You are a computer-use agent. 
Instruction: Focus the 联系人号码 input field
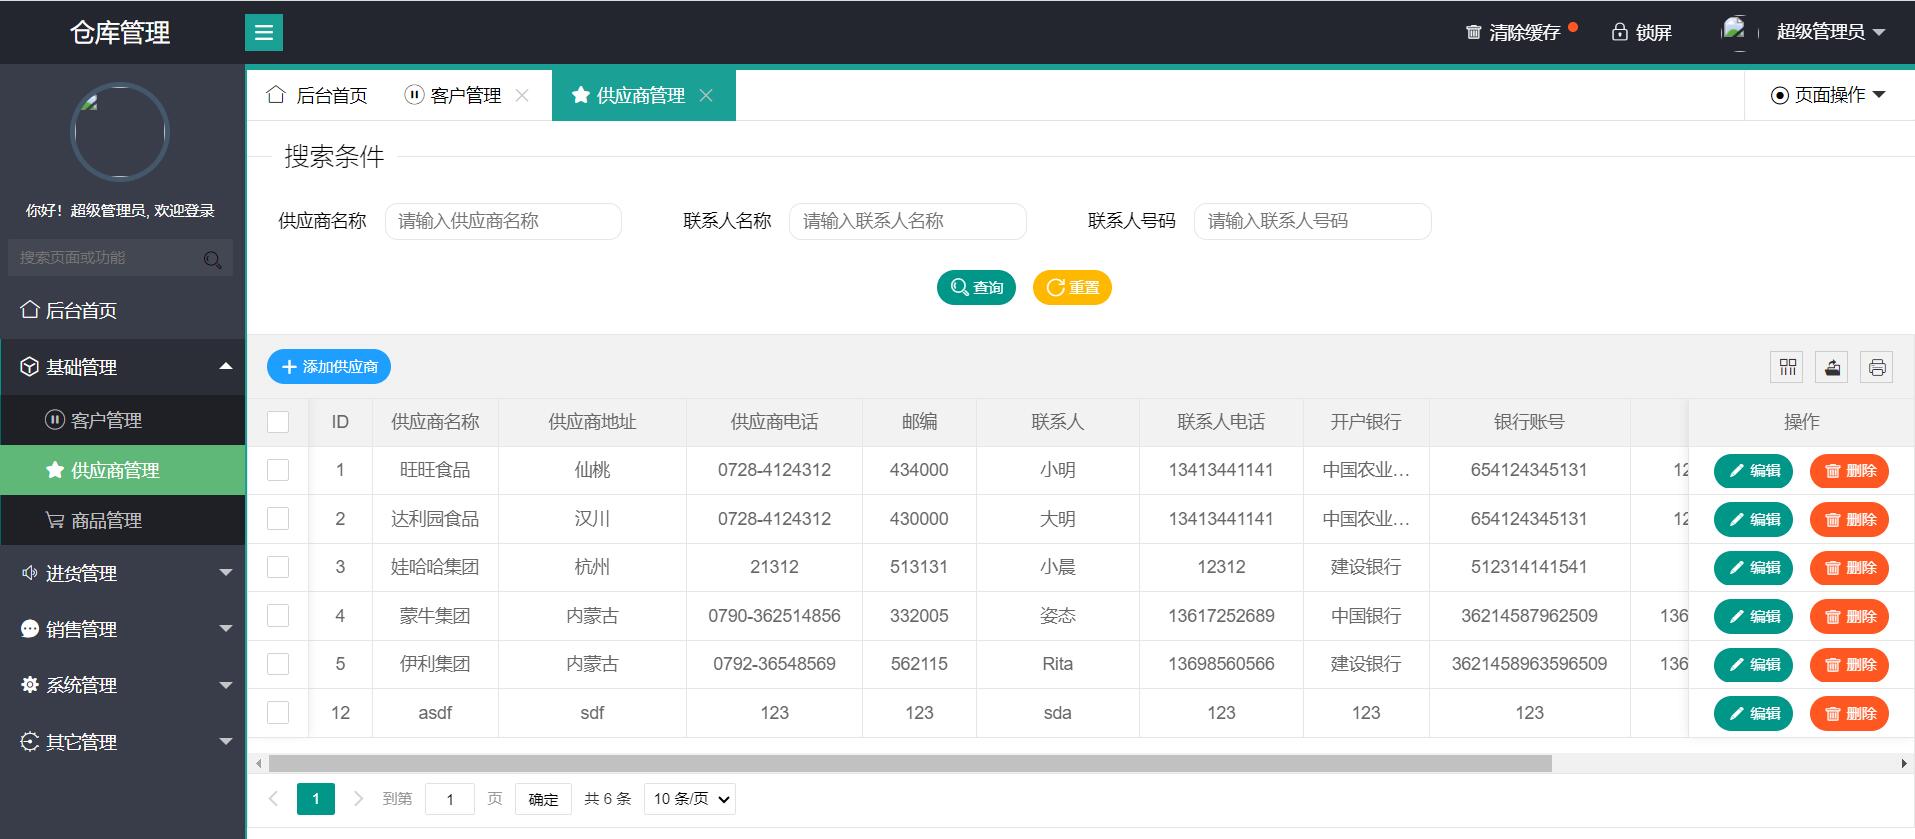[x=1313, y=221]
